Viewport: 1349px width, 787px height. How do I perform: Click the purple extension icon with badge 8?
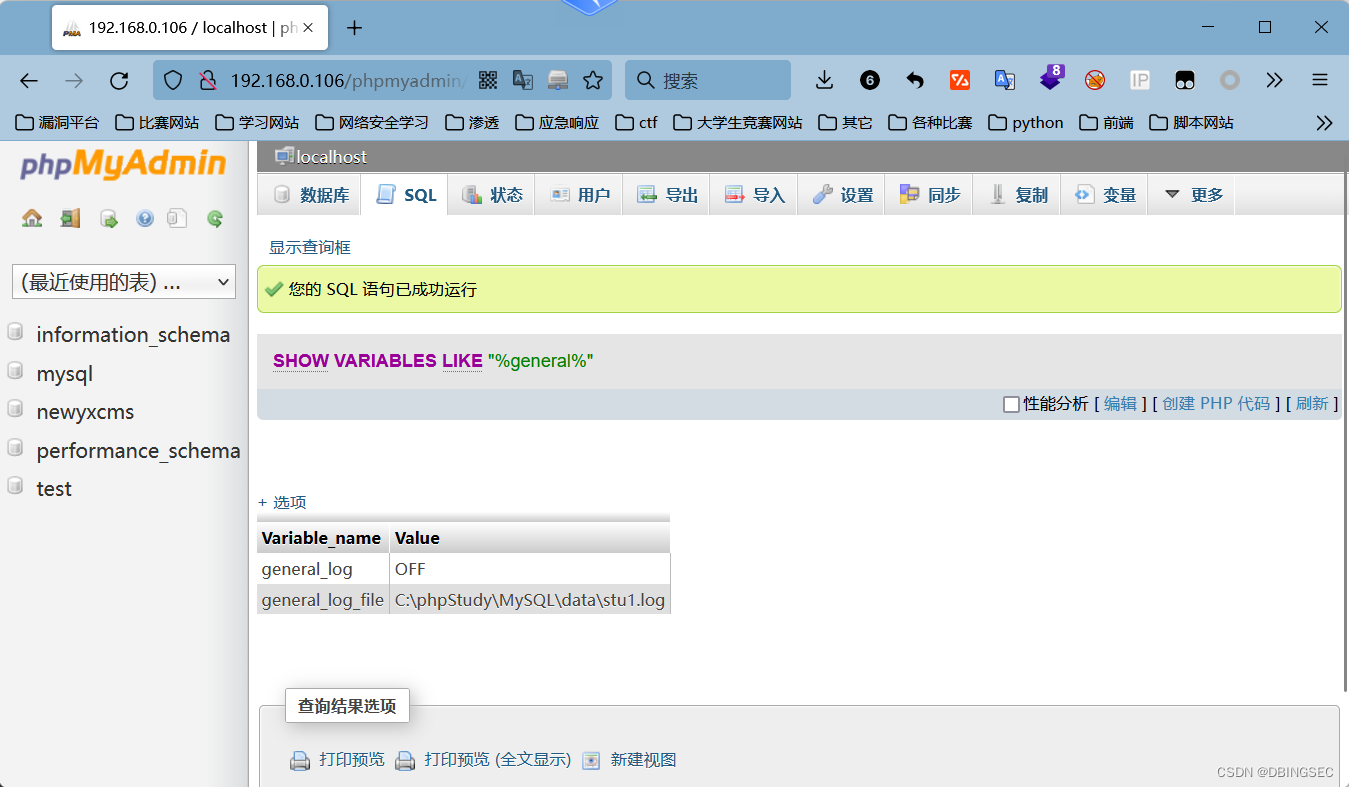point(1051,78)
